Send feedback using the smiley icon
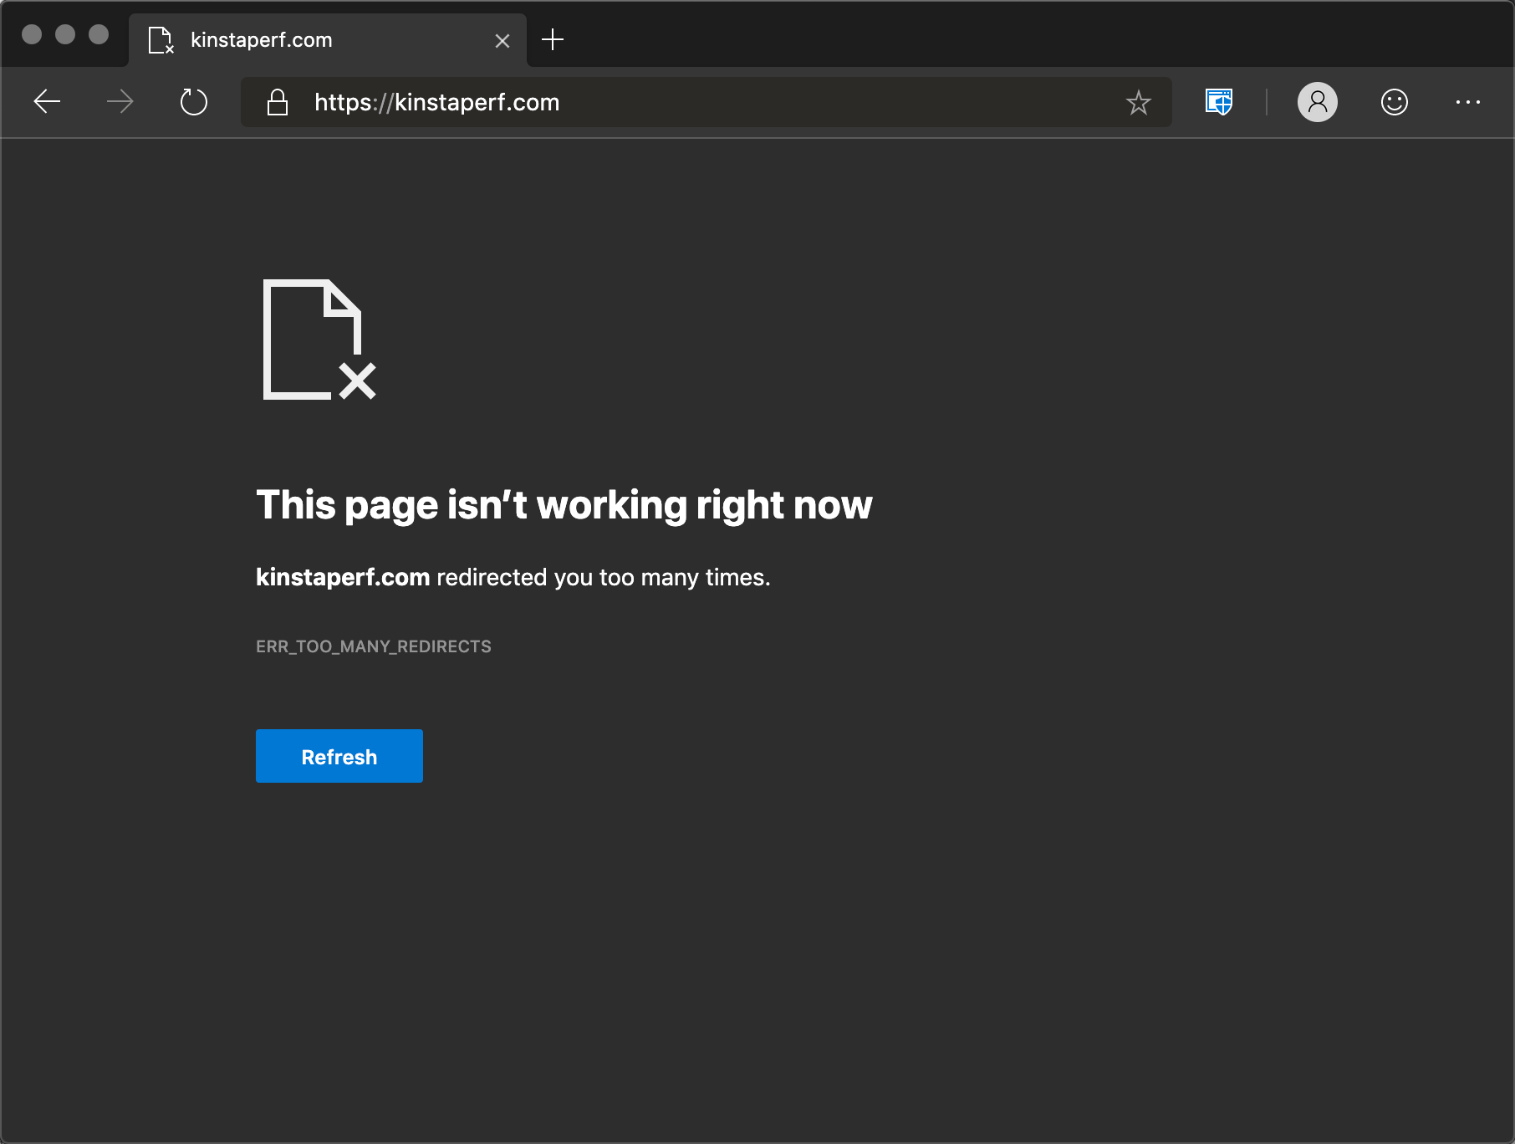The width and height of the screenshot is (1515, 1144). click(x=1394, y=101)
